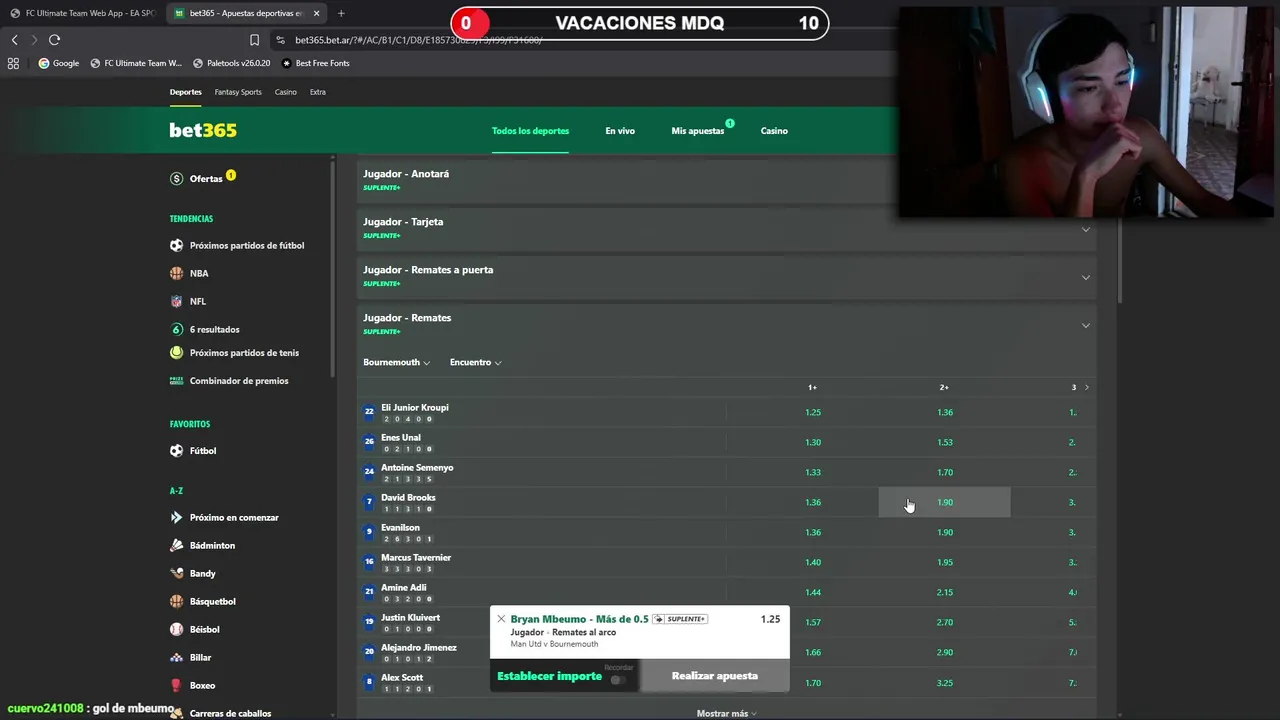Toggle the Recordar switch
The width and height of the screenshot is (1280, 720).
(x=618, y=680)
